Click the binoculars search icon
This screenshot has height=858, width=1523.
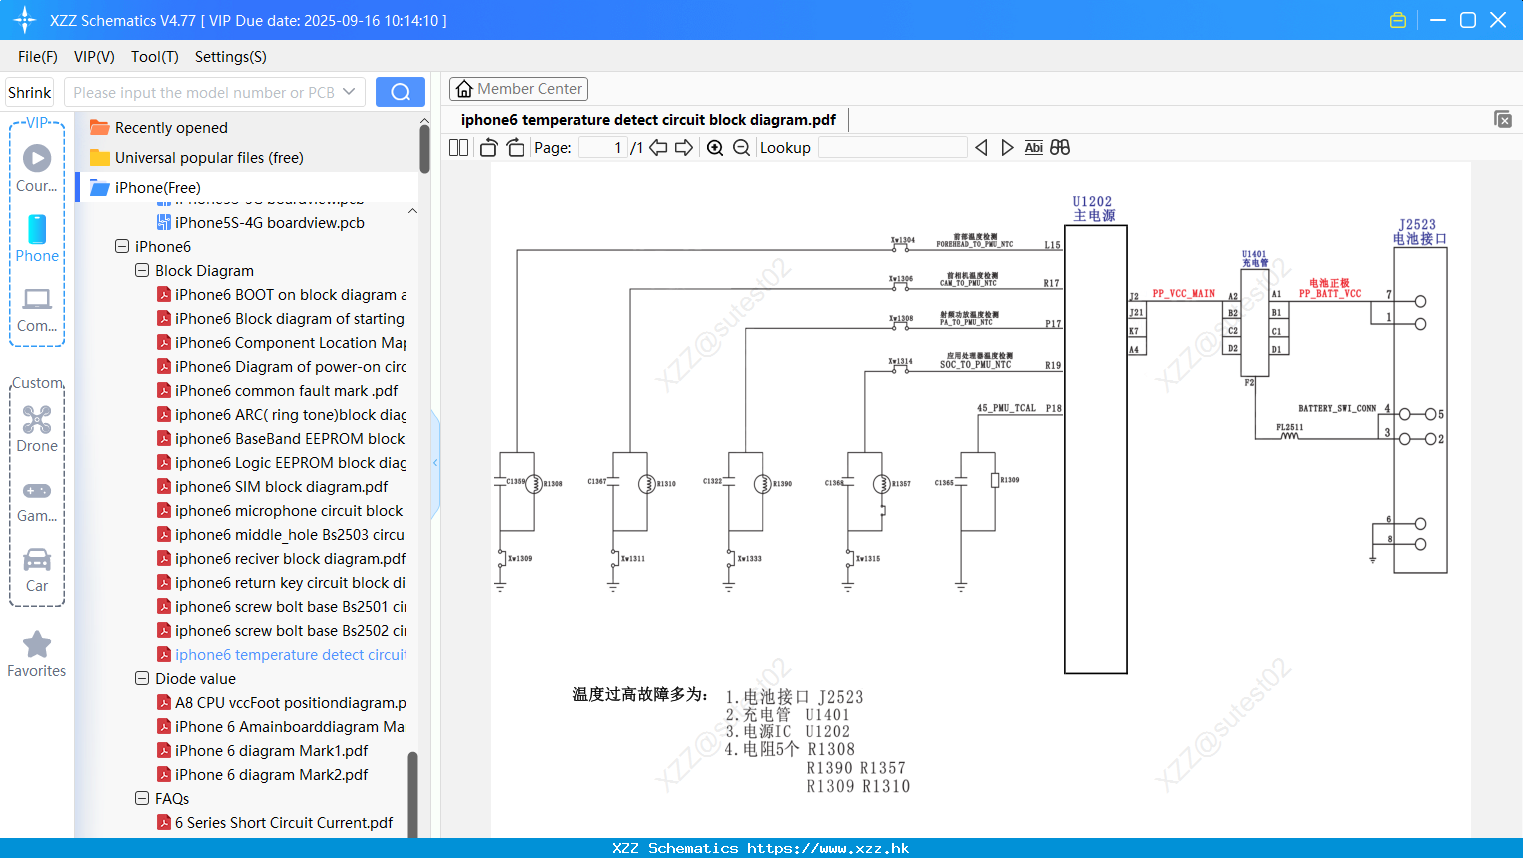1060,148
